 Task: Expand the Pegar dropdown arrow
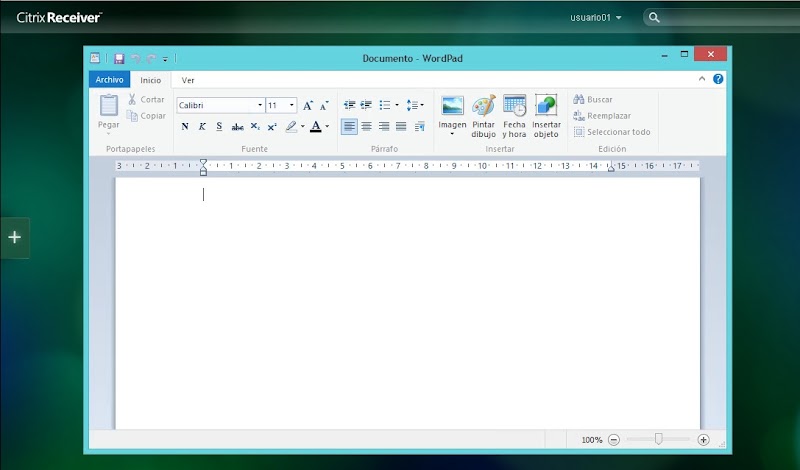(x=109, y=134)
